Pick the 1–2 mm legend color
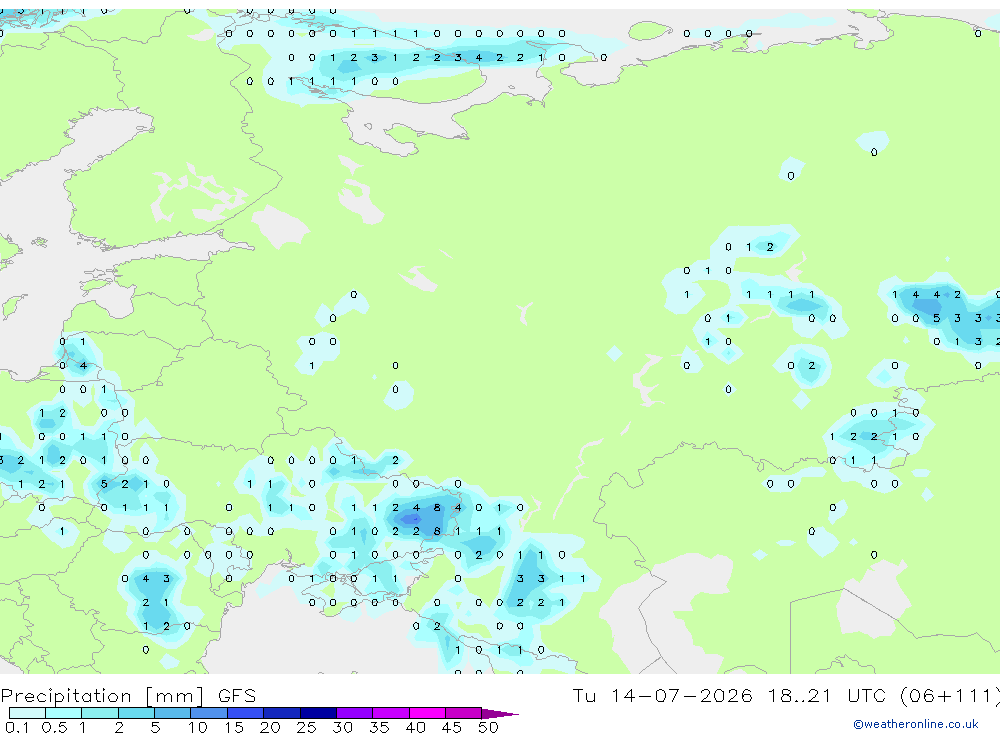 tap(100, 713)
